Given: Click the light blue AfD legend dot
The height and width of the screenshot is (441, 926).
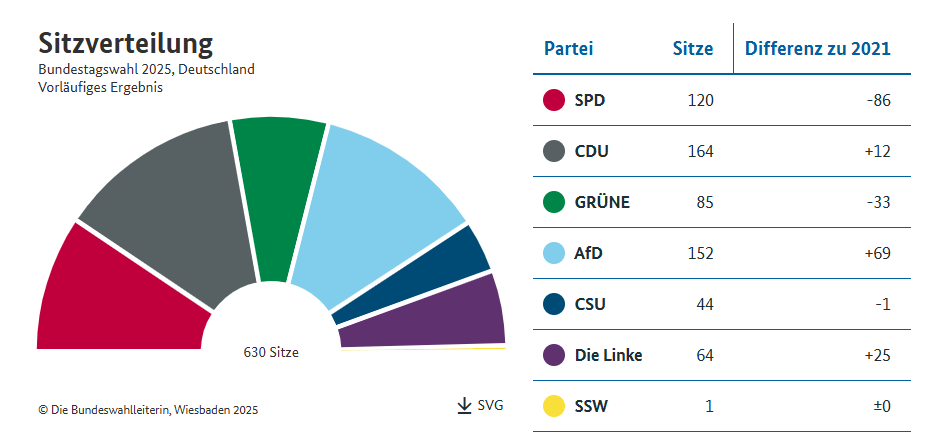Looking at the screenshot, I should pyautogui.click(x=555, y=254).
